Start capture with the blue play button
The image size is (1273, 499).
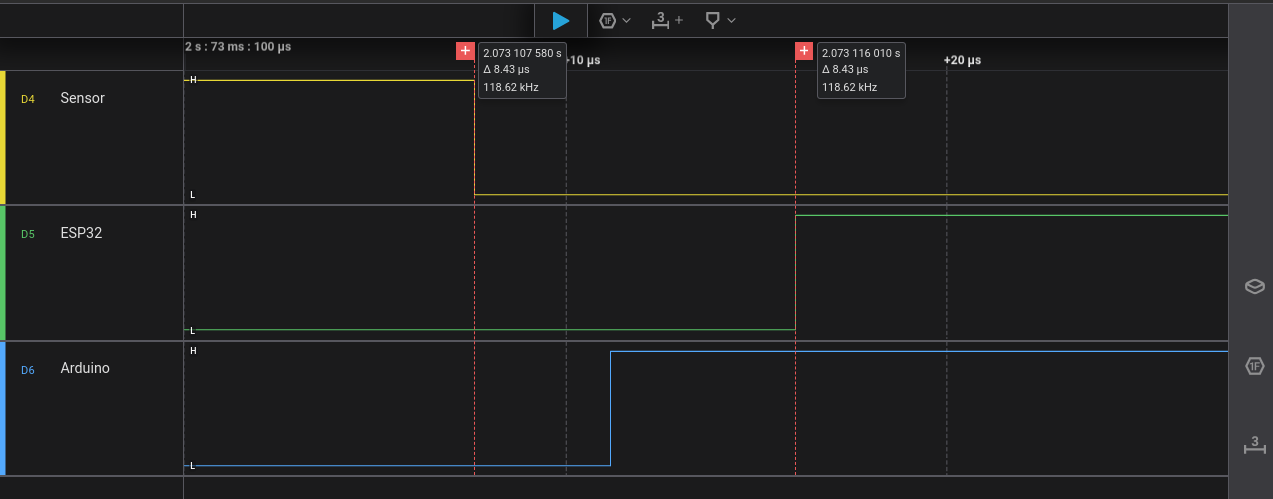[561, 20]
